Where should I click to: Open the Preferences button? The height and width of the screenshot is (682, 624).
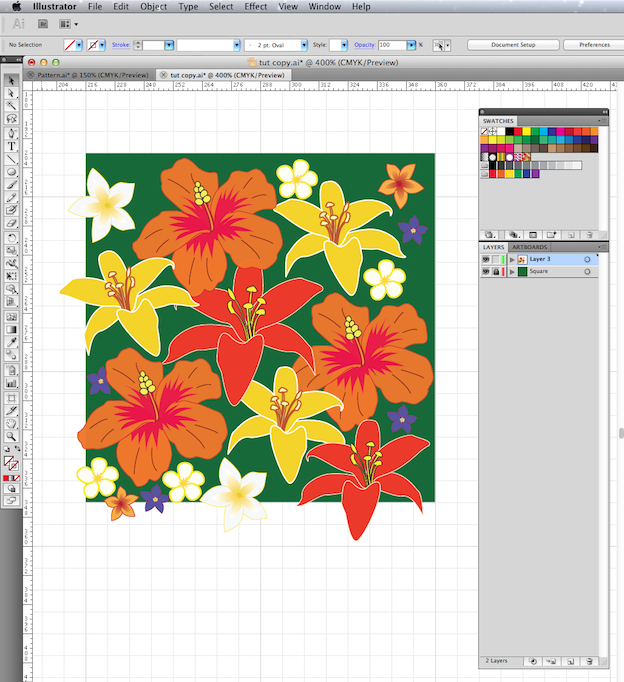tap(594, 45)
